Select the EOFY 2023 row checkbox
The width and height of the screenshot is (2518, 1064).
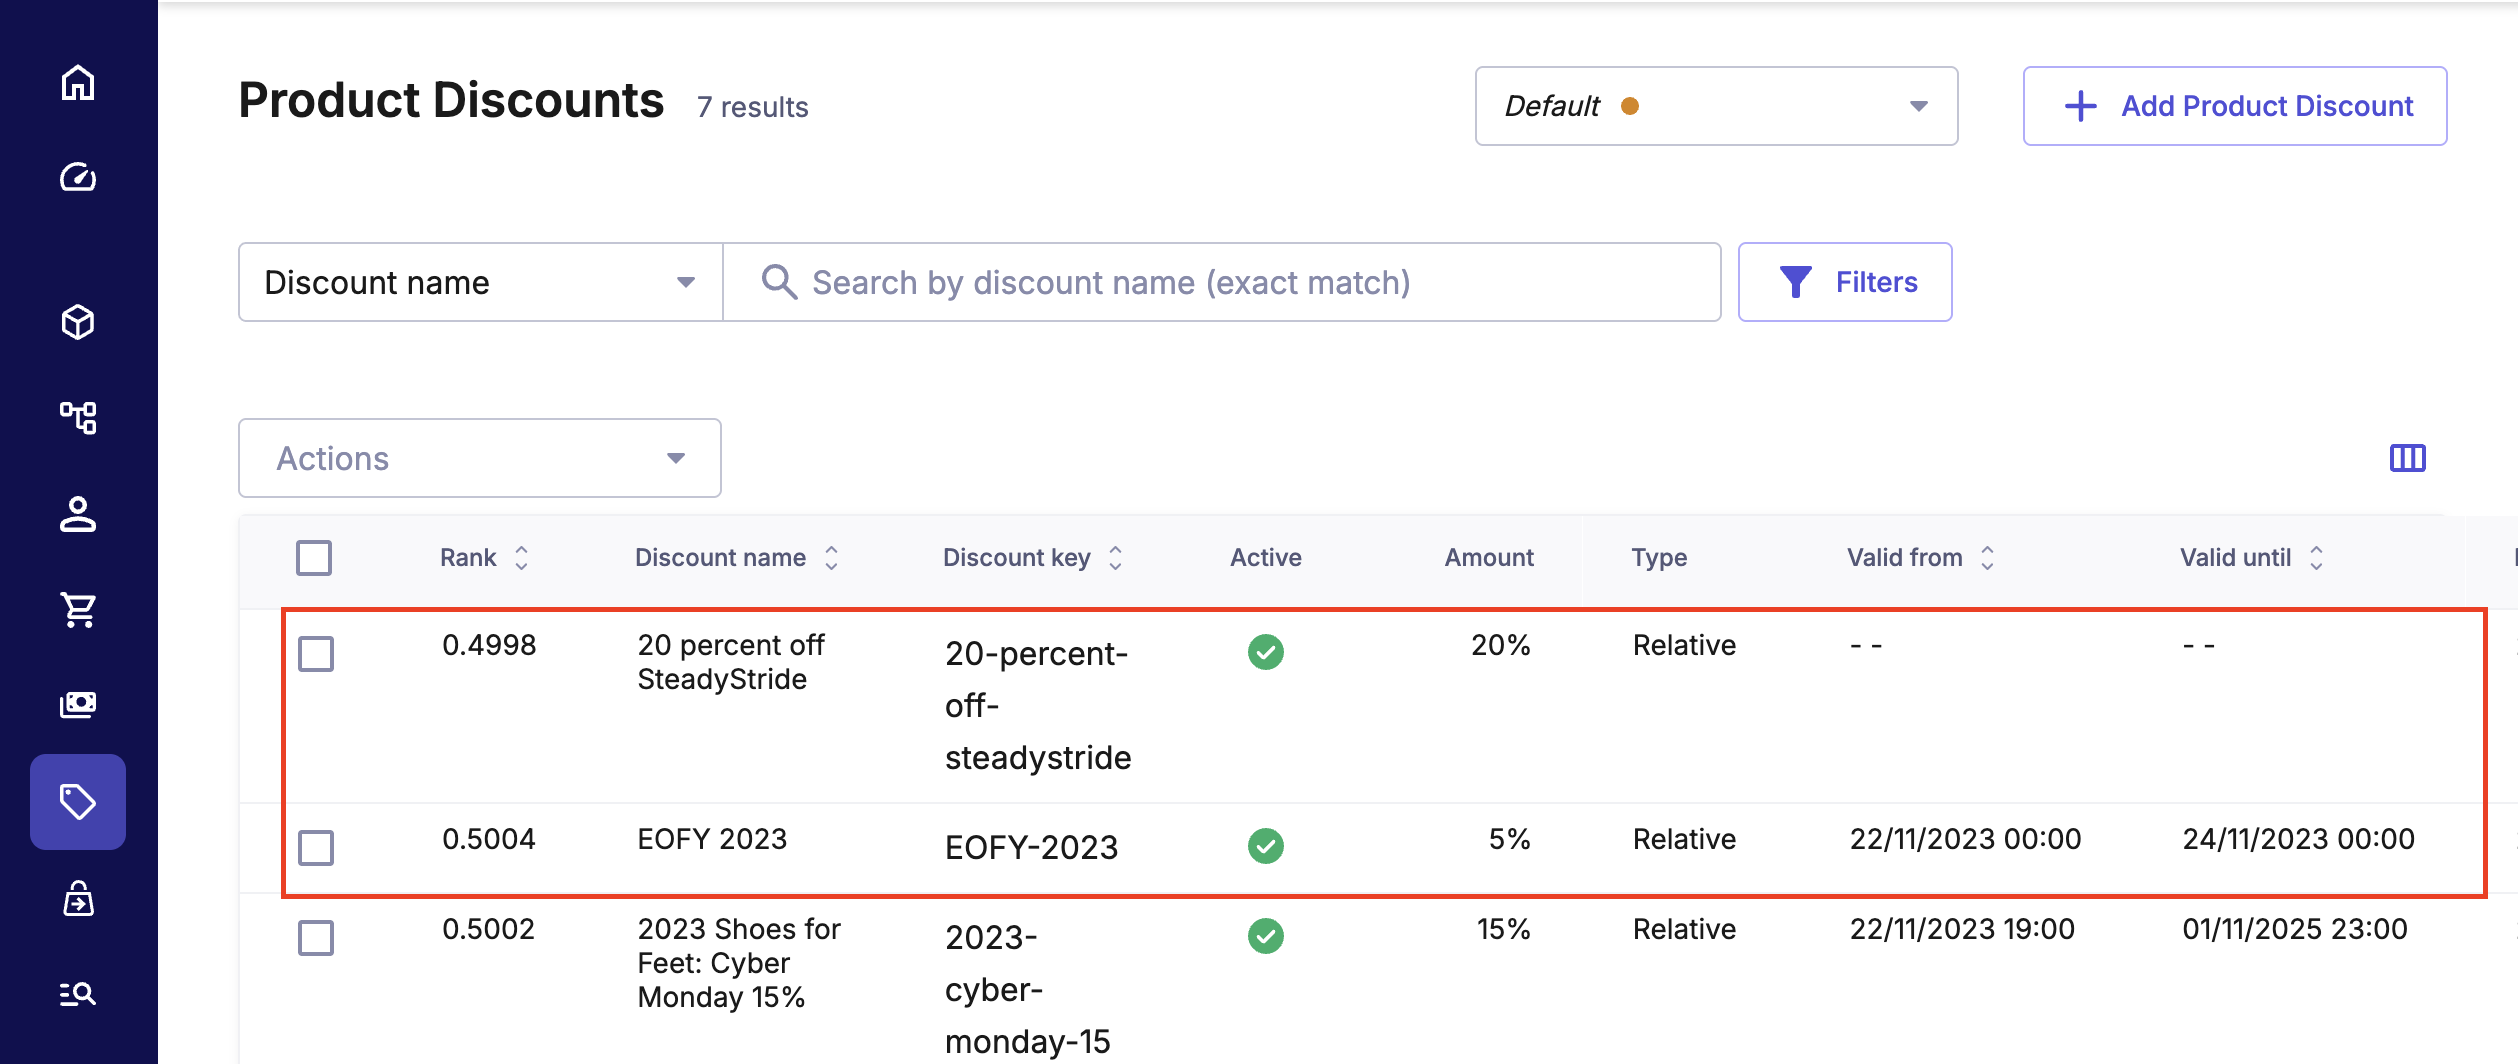[316, 848]
